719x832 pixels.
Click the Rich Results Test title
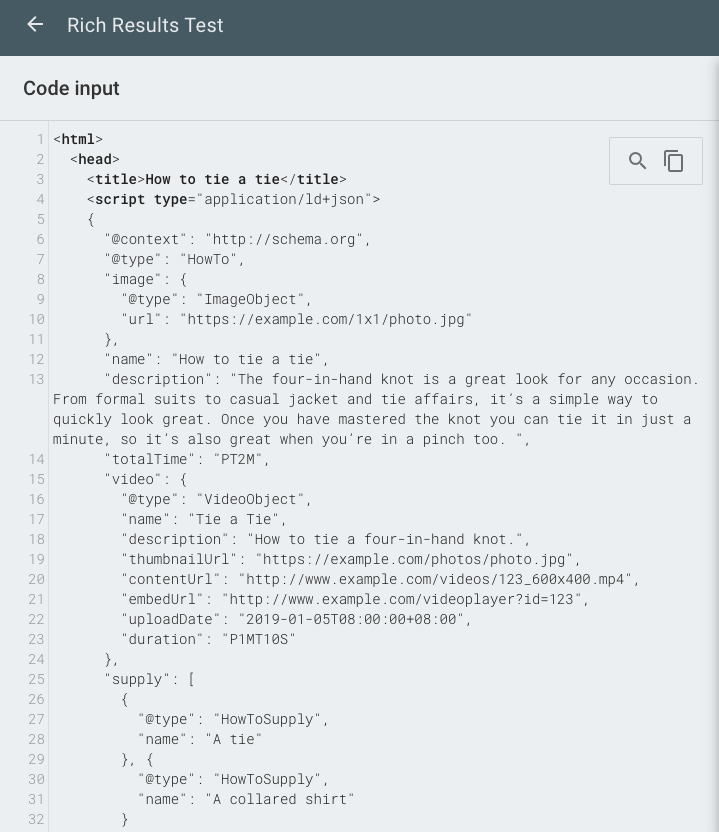(x=145, y=25)
